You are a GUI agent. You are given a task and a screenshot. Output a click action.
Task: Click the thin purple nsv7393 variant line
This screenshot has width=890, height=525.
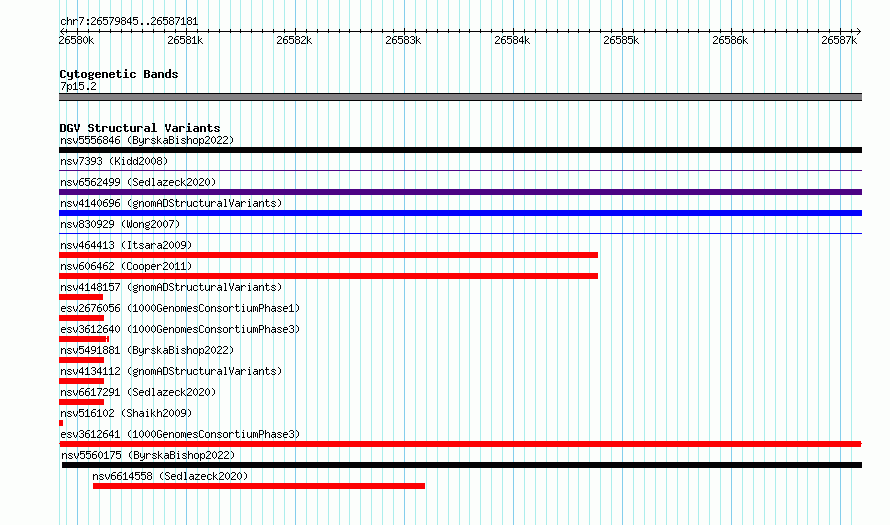click(460, 171)
